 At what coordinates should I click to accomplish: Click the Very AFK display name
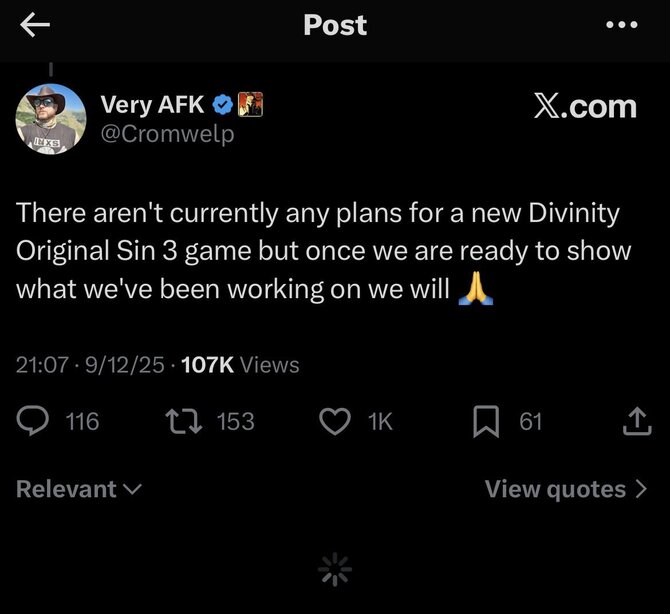(x=153, y=106)
